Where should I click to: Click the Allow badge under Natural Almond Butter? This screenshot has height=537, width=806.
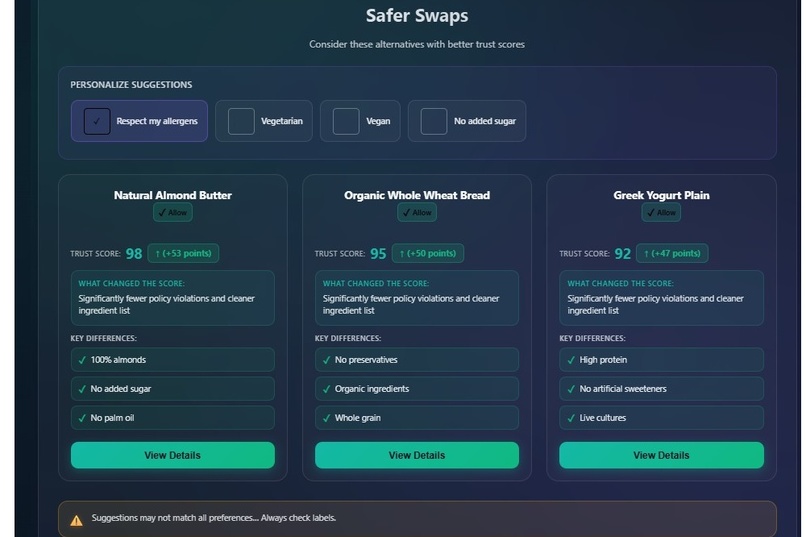[173, 213]
